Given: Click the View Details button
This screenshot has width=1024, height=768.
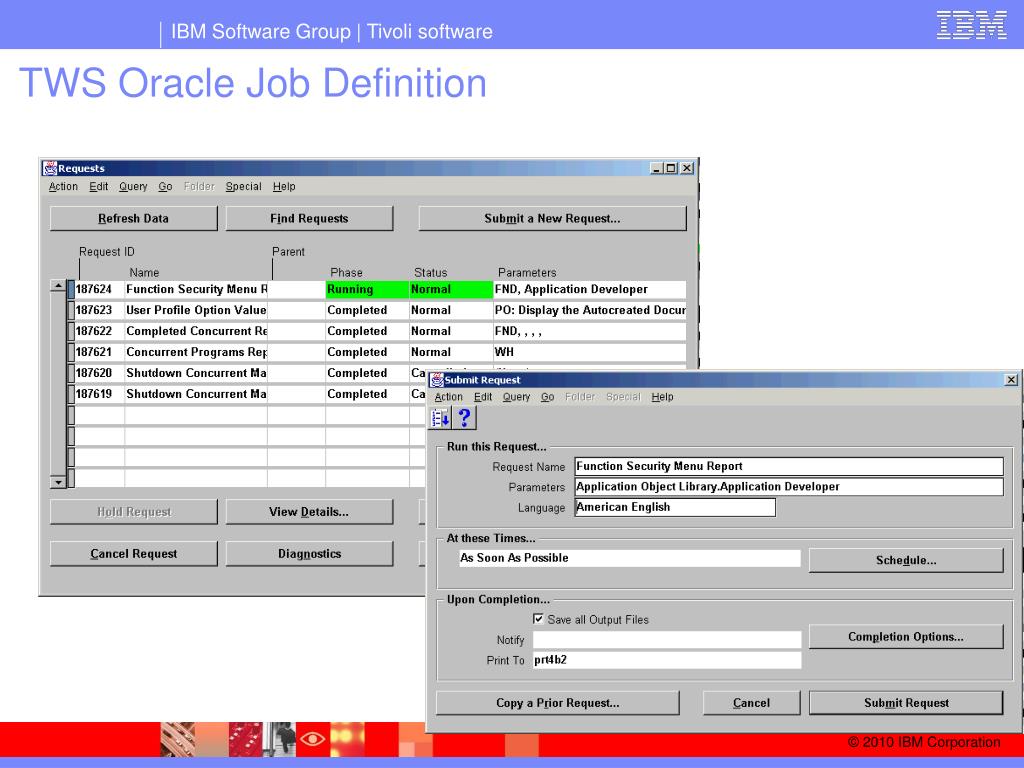Looking at the screenshot, I should (x=309, y=512).
